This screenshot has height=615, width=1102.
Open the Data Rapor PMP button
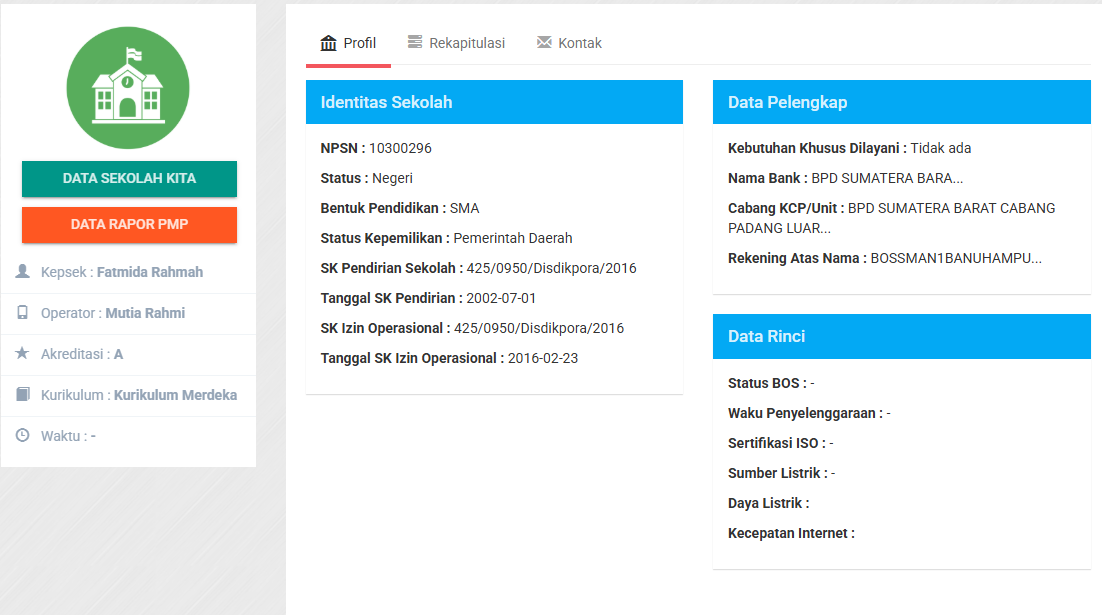point(129,225)
